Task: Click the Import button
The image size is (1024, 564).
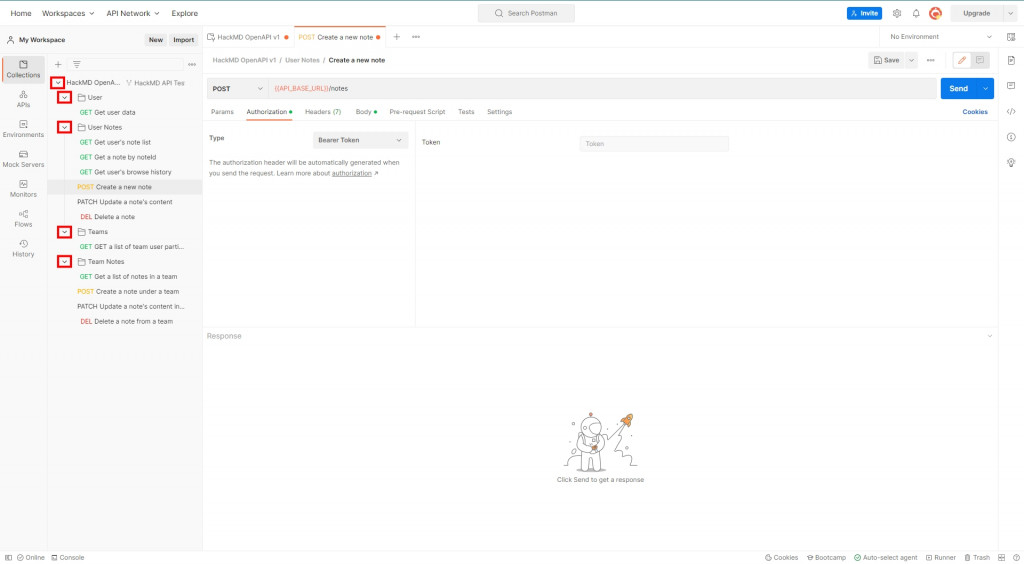Action: pyautogui.click(x=184, y=40)
